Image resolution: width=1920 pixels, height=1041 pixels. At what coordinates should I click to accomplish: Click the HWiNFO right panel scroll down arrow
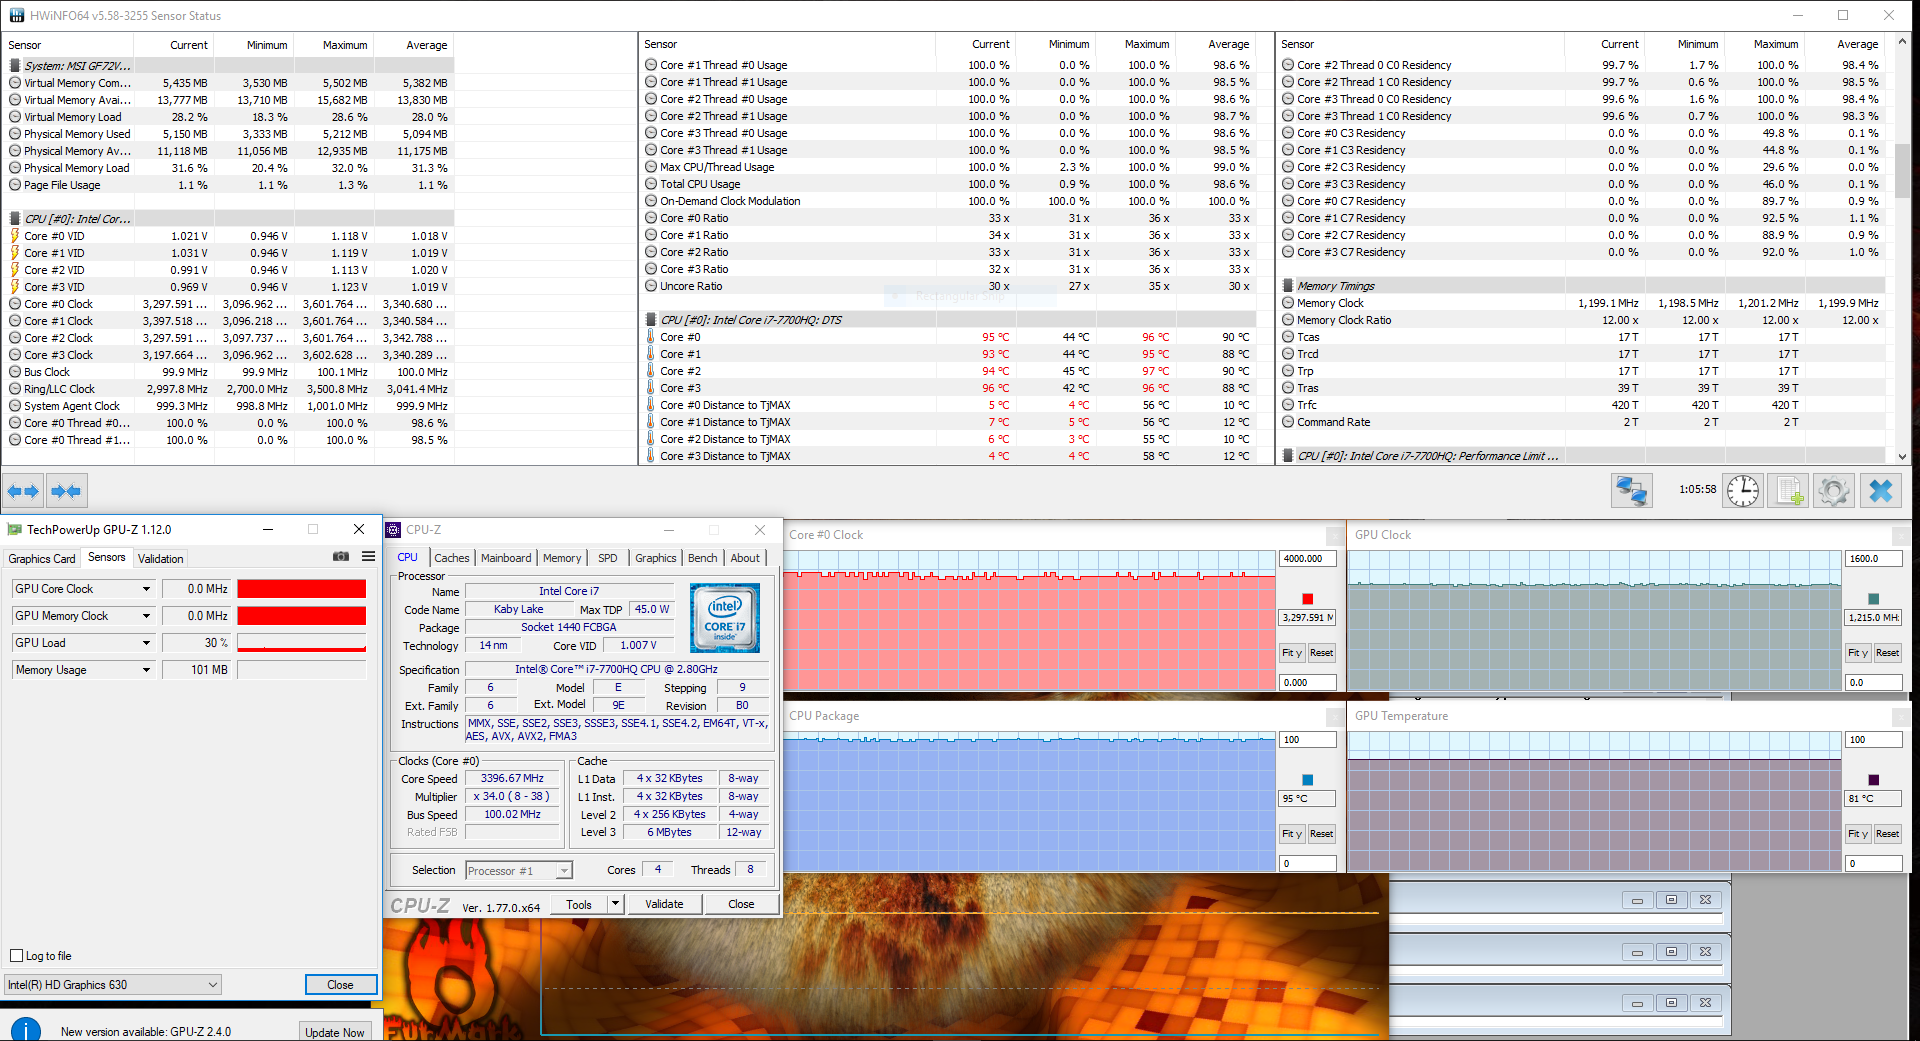click(1902, 456)
